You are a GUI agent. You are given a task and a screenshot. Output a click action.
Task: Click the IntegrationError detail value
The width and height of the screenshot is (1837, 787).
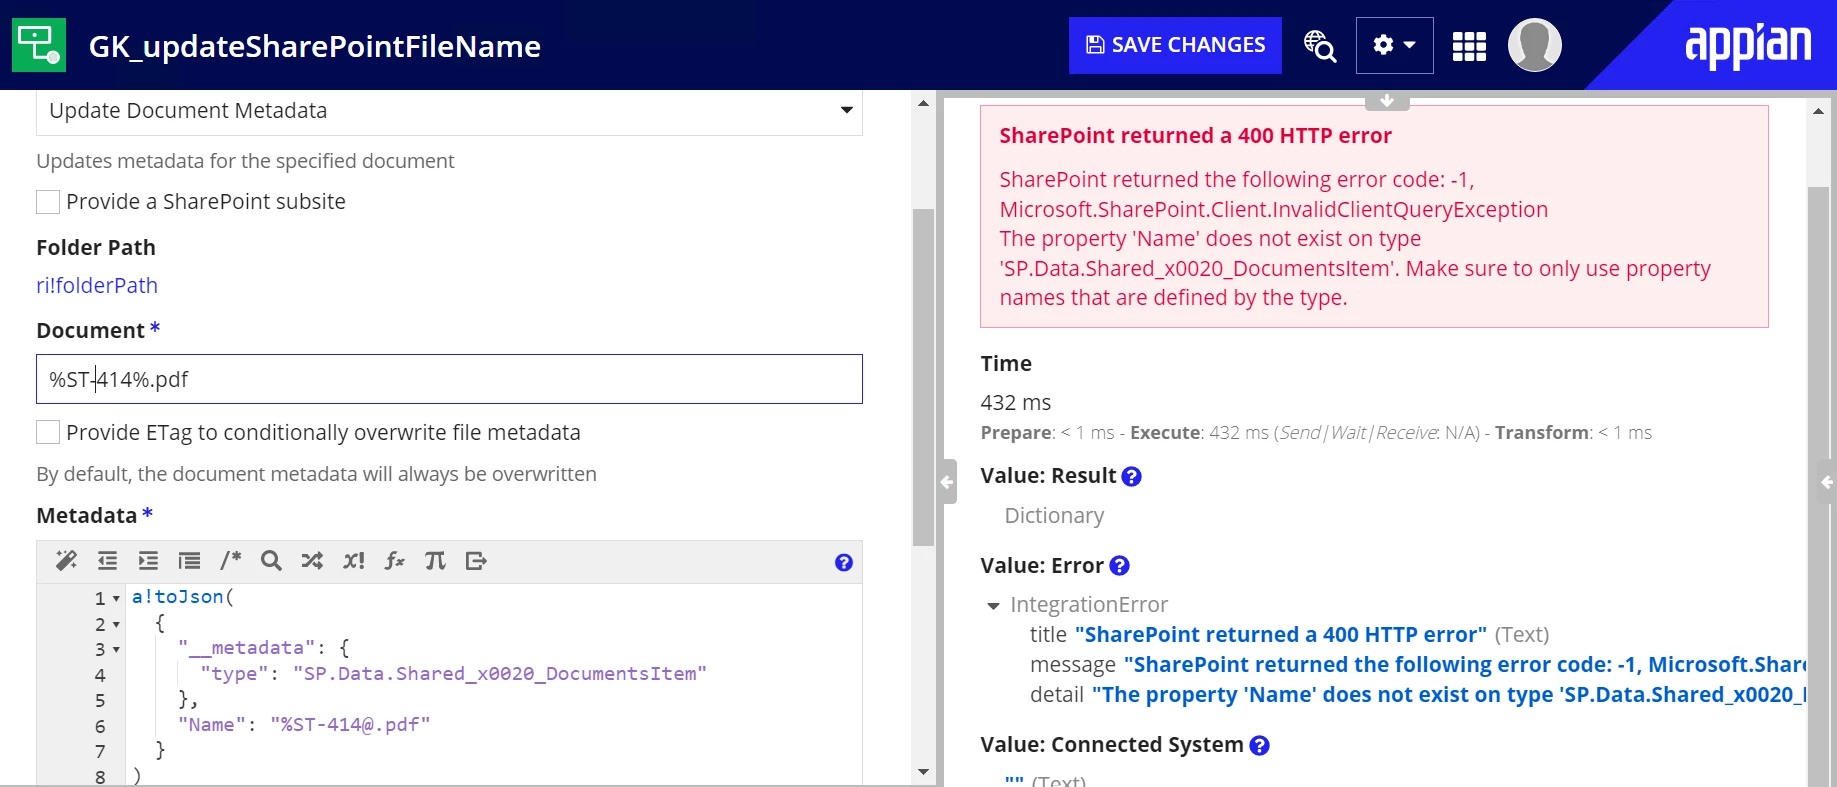pyautogui.click(x=1449, y=695)
